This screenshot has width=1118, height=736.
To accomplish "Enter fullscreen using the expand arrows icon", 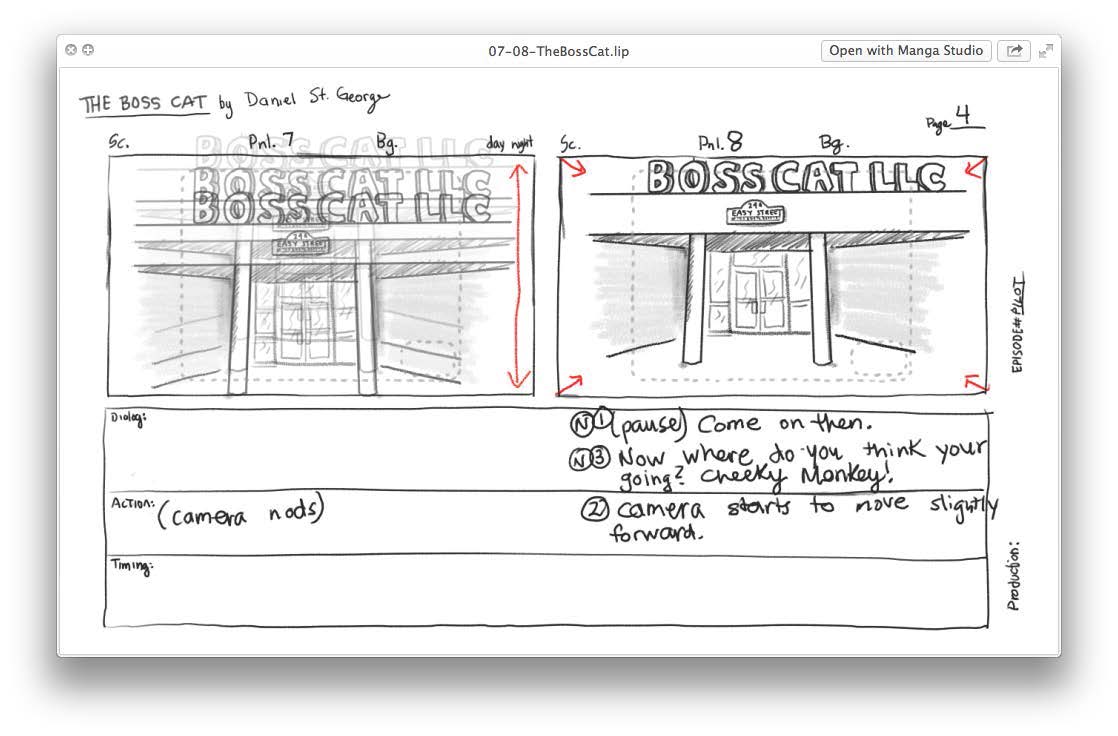I will [1046, 50].
